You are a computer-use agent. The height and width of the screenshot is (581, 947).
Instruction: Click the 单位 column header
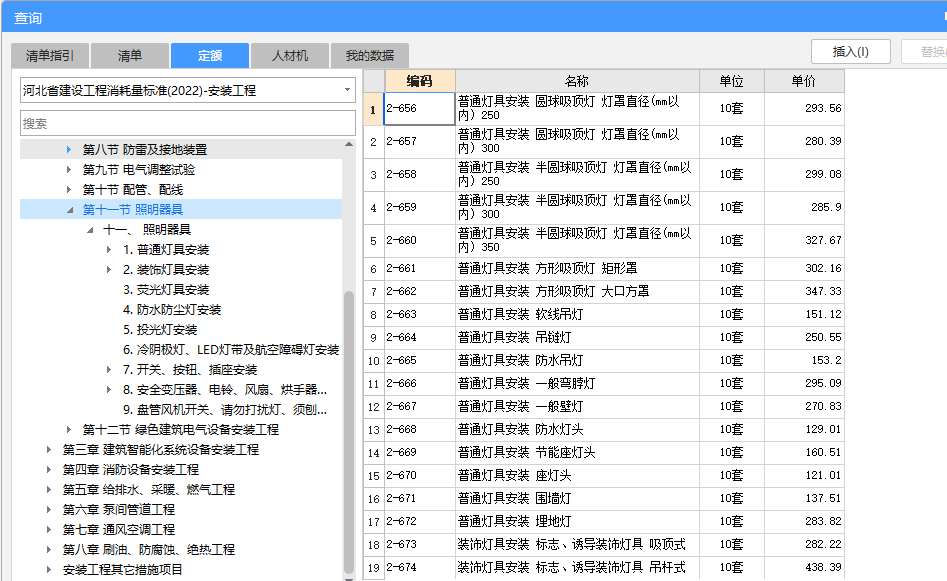tap(731, 81)
